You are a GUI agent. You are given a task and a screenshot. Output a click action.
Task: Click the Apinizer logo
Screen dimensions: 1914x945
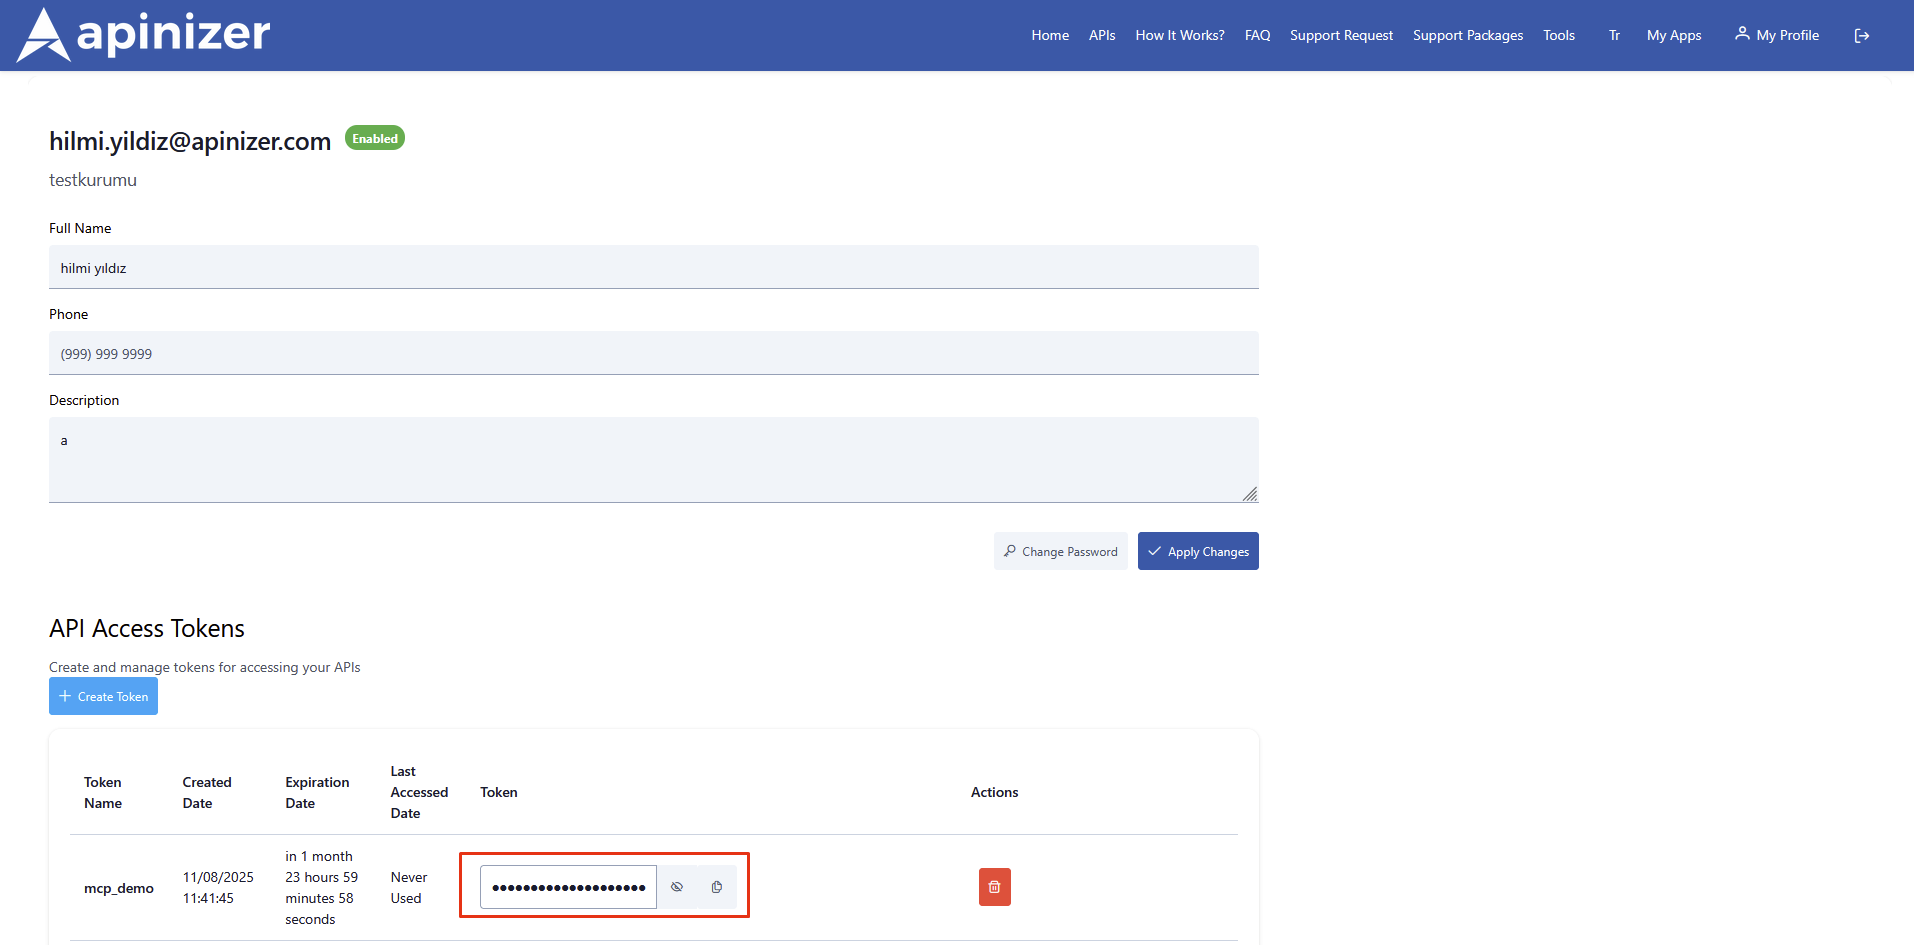click(x=144, y=35)
